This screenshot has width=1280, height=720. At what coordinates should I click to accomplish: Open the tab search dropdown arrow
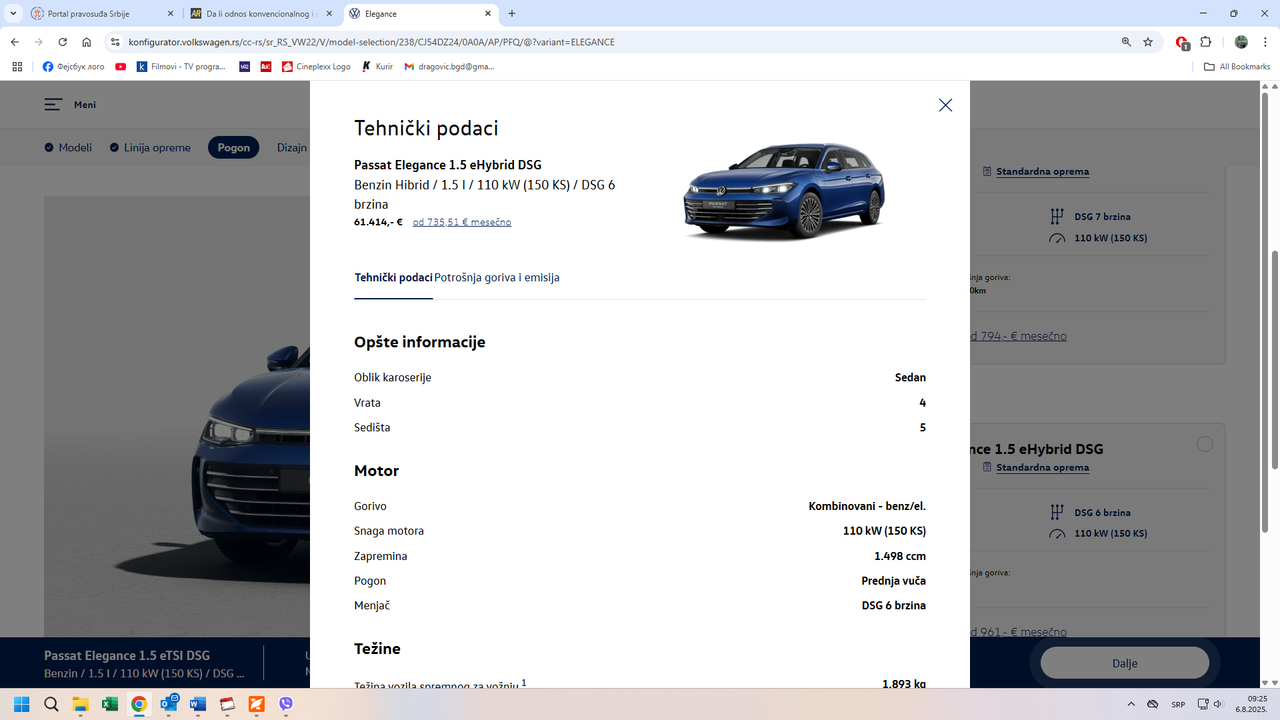click(13, 14)
